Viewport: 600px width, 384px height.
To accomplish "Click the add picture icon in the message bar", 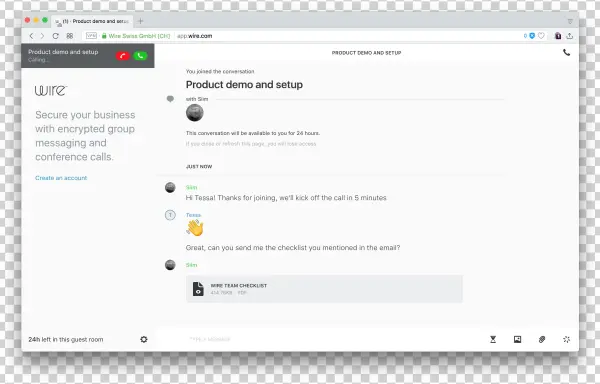I will 517,339.
